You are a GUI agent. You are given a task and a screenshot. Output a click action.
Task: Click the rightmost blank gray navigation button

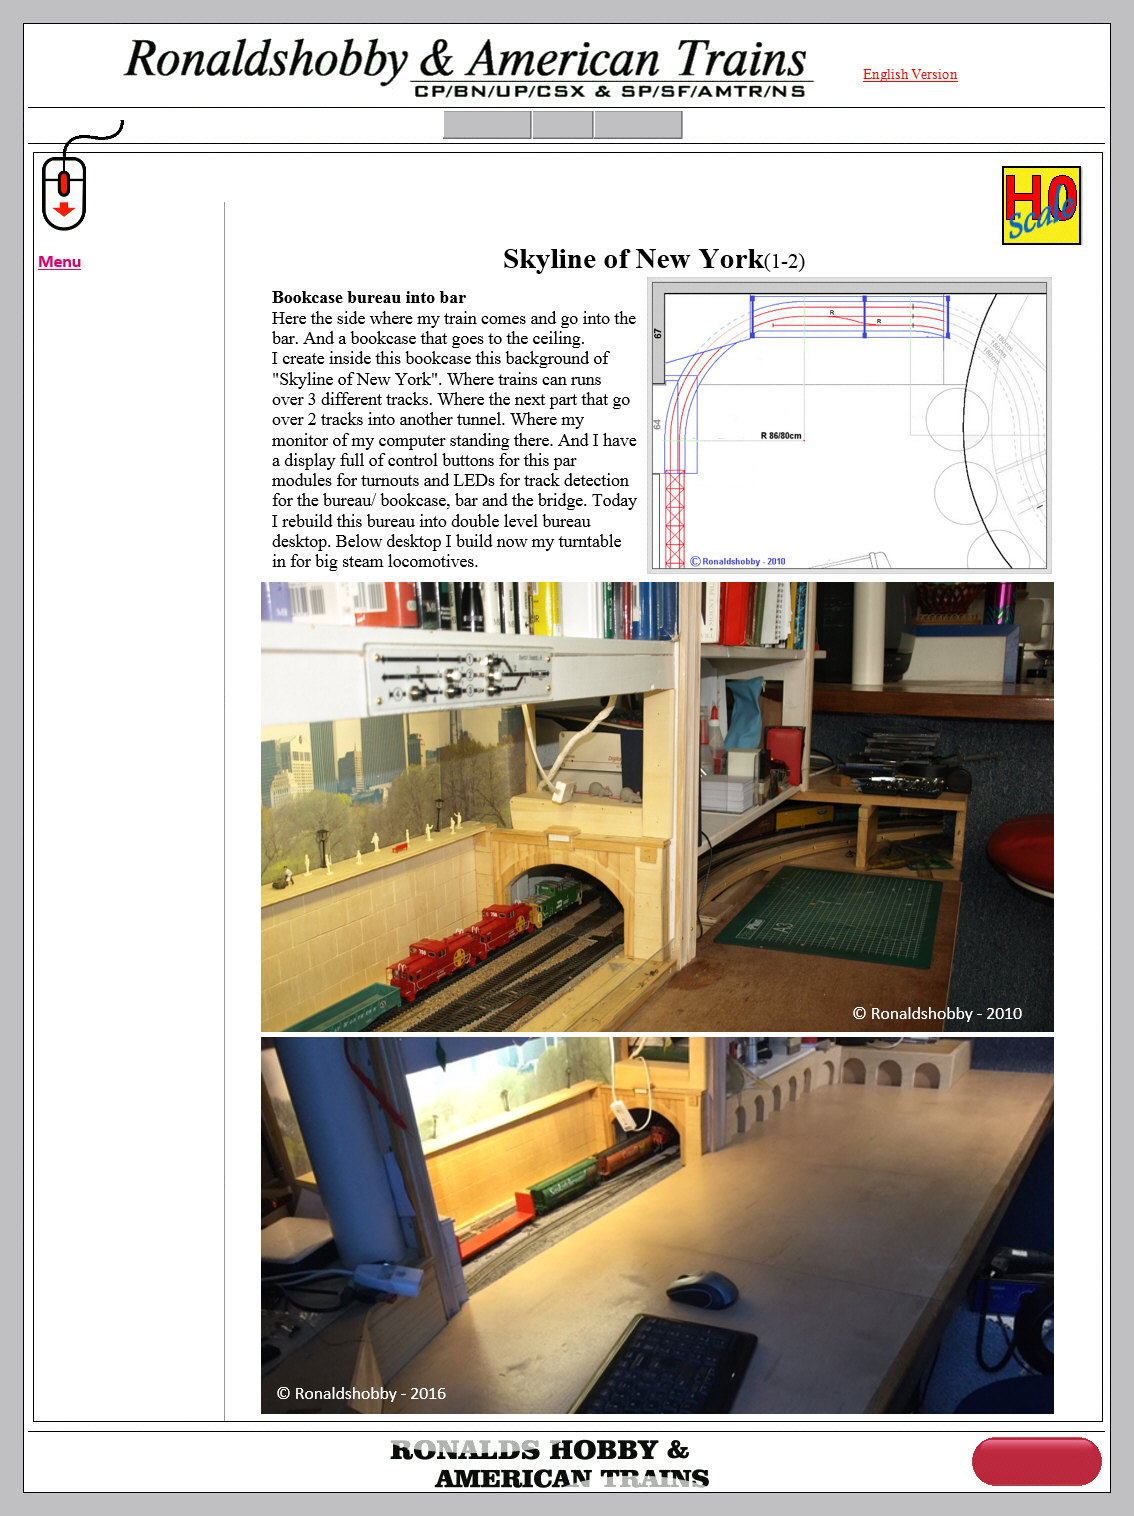[x=638, y=125]
